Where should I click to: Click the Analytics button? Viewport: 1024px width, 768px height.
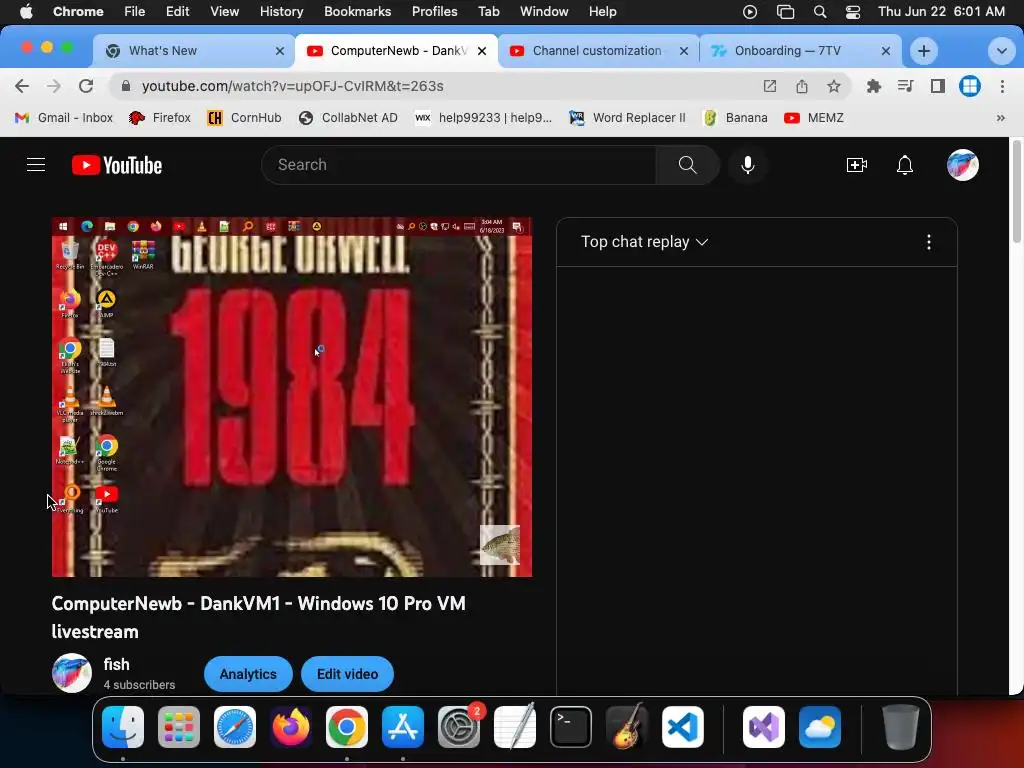248,674
